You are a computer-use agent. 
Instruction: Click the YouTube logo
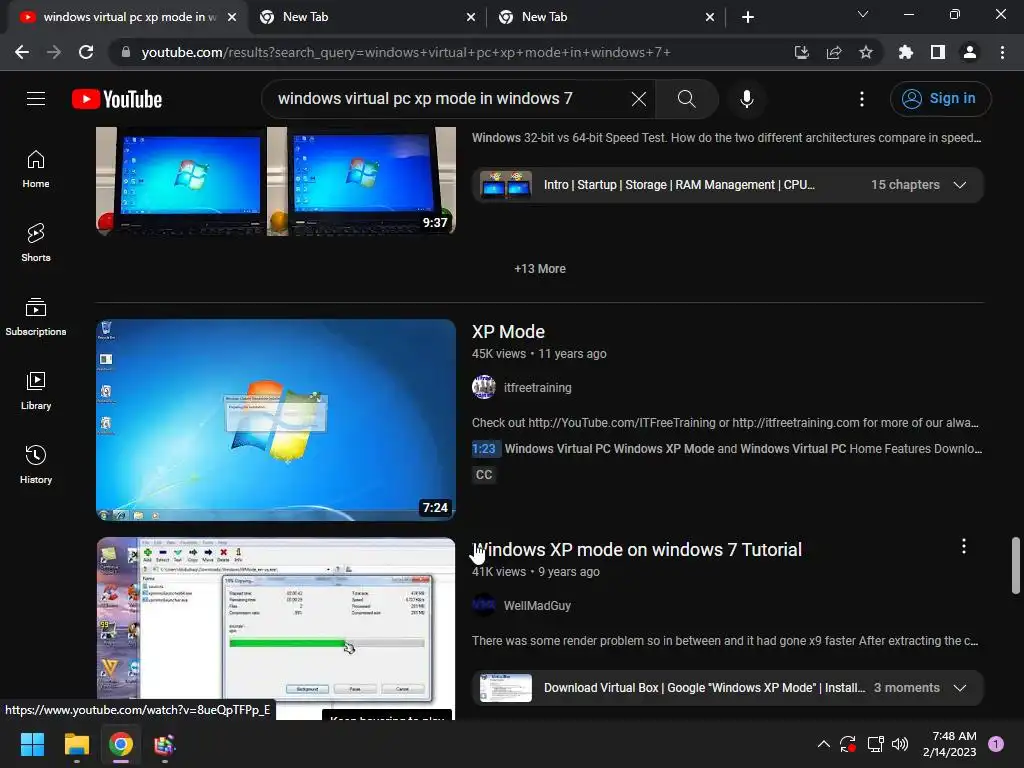(x=117, y=99)
